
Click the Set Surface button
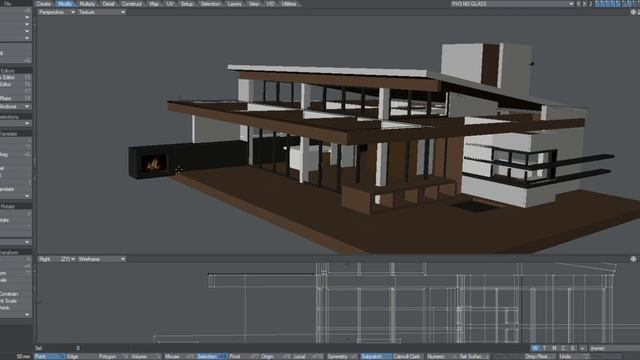[474, 356]
